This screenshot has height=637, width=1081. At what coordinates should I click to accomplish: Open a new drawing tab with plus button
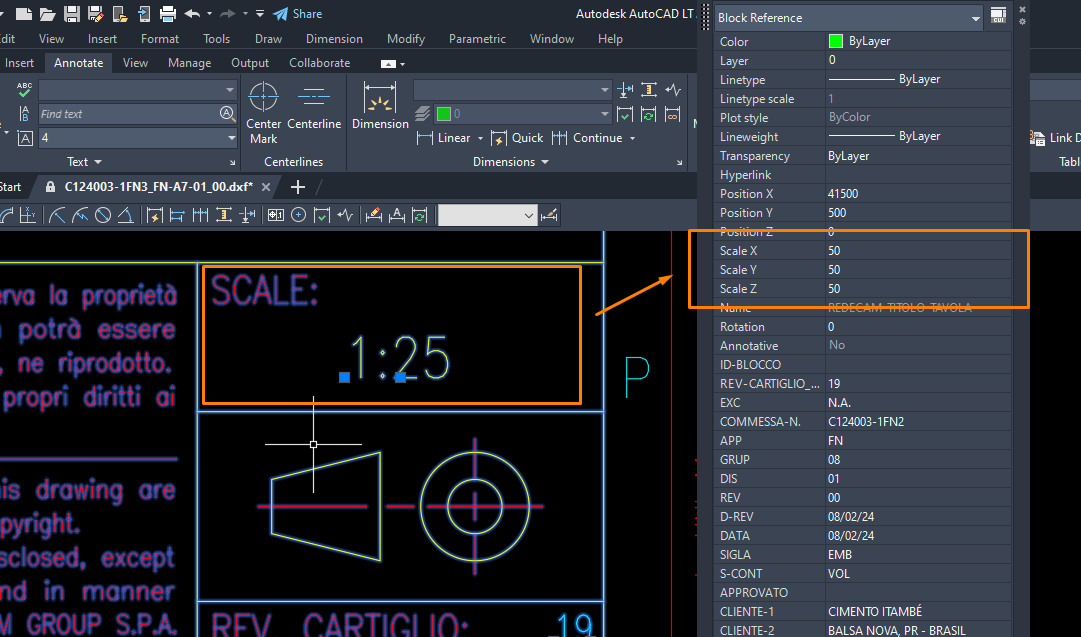297,187
